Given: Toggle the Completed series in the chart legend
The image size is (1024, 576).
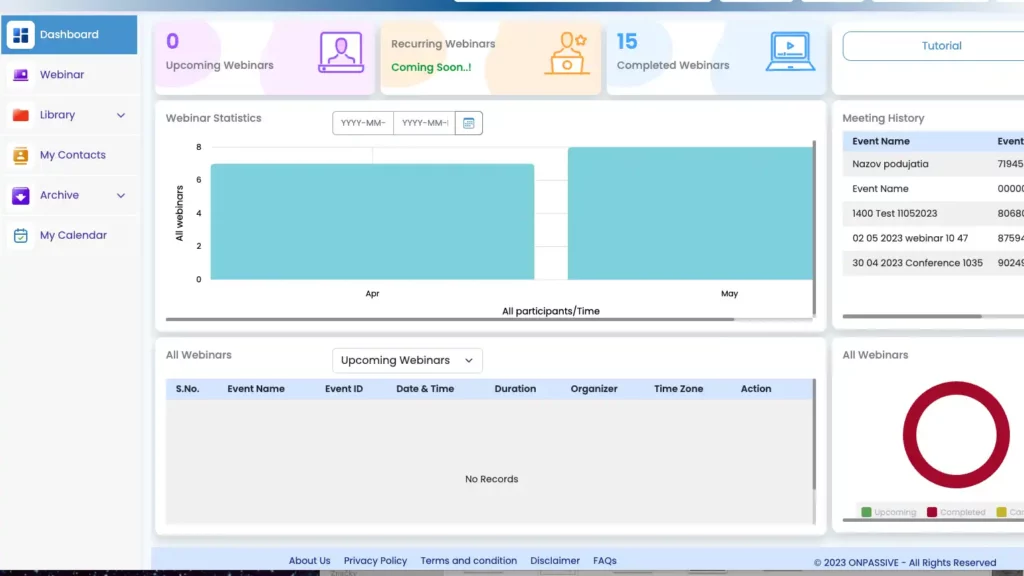Looking at the screenshot, I should pyautogui.click(x=955, y=511).
